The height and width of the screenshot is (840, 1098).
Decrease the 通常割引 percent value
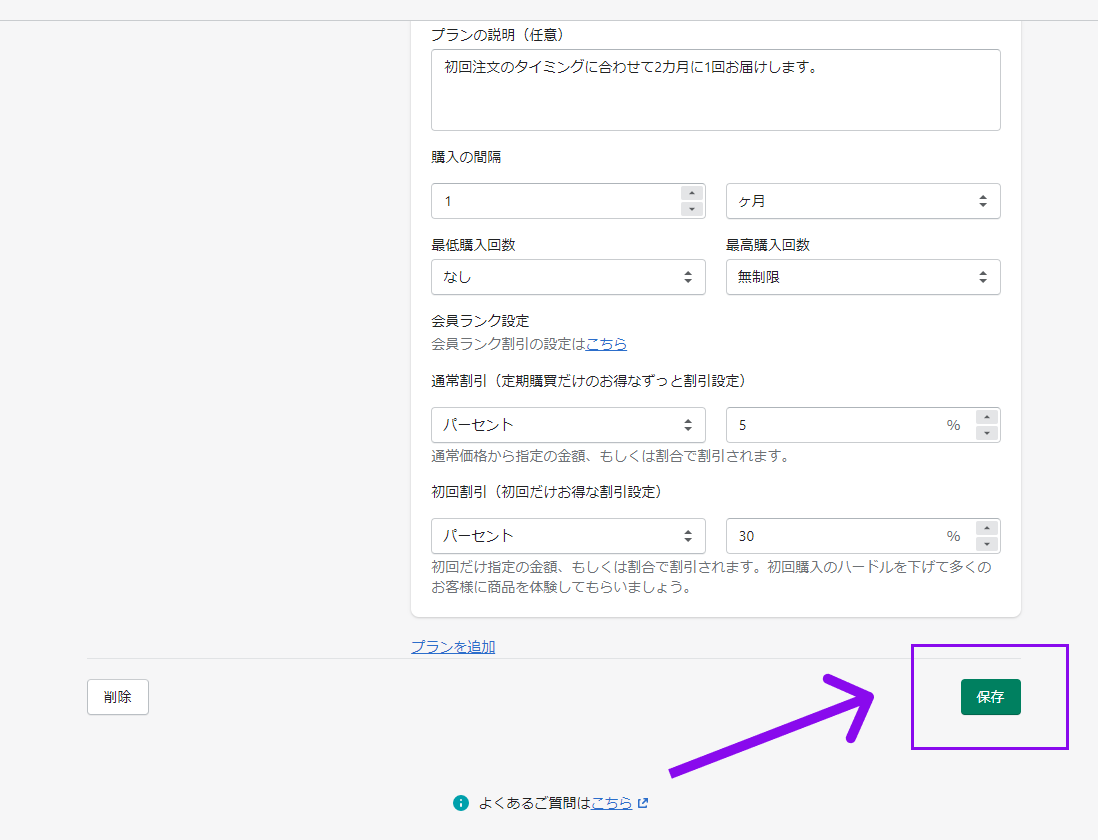tap(987, 433)
